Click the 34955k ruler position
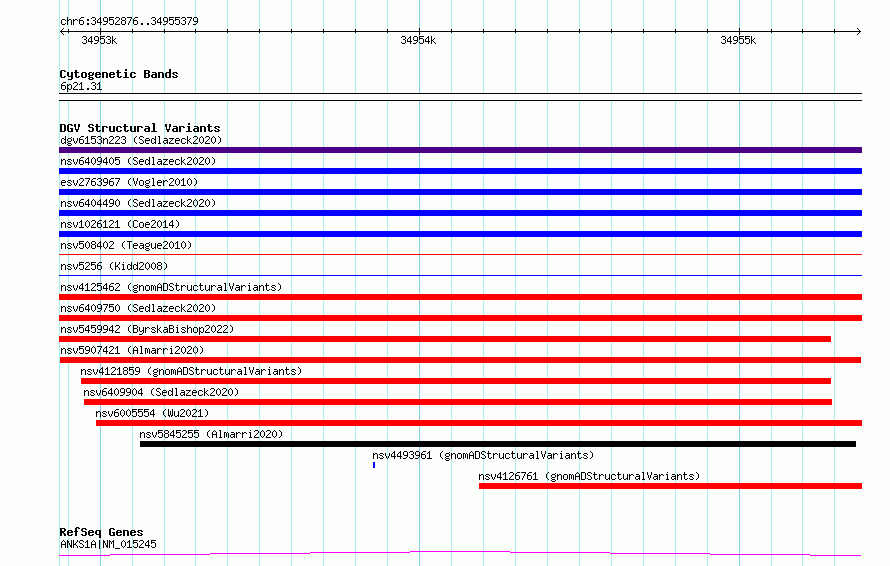 coord(738,40)
